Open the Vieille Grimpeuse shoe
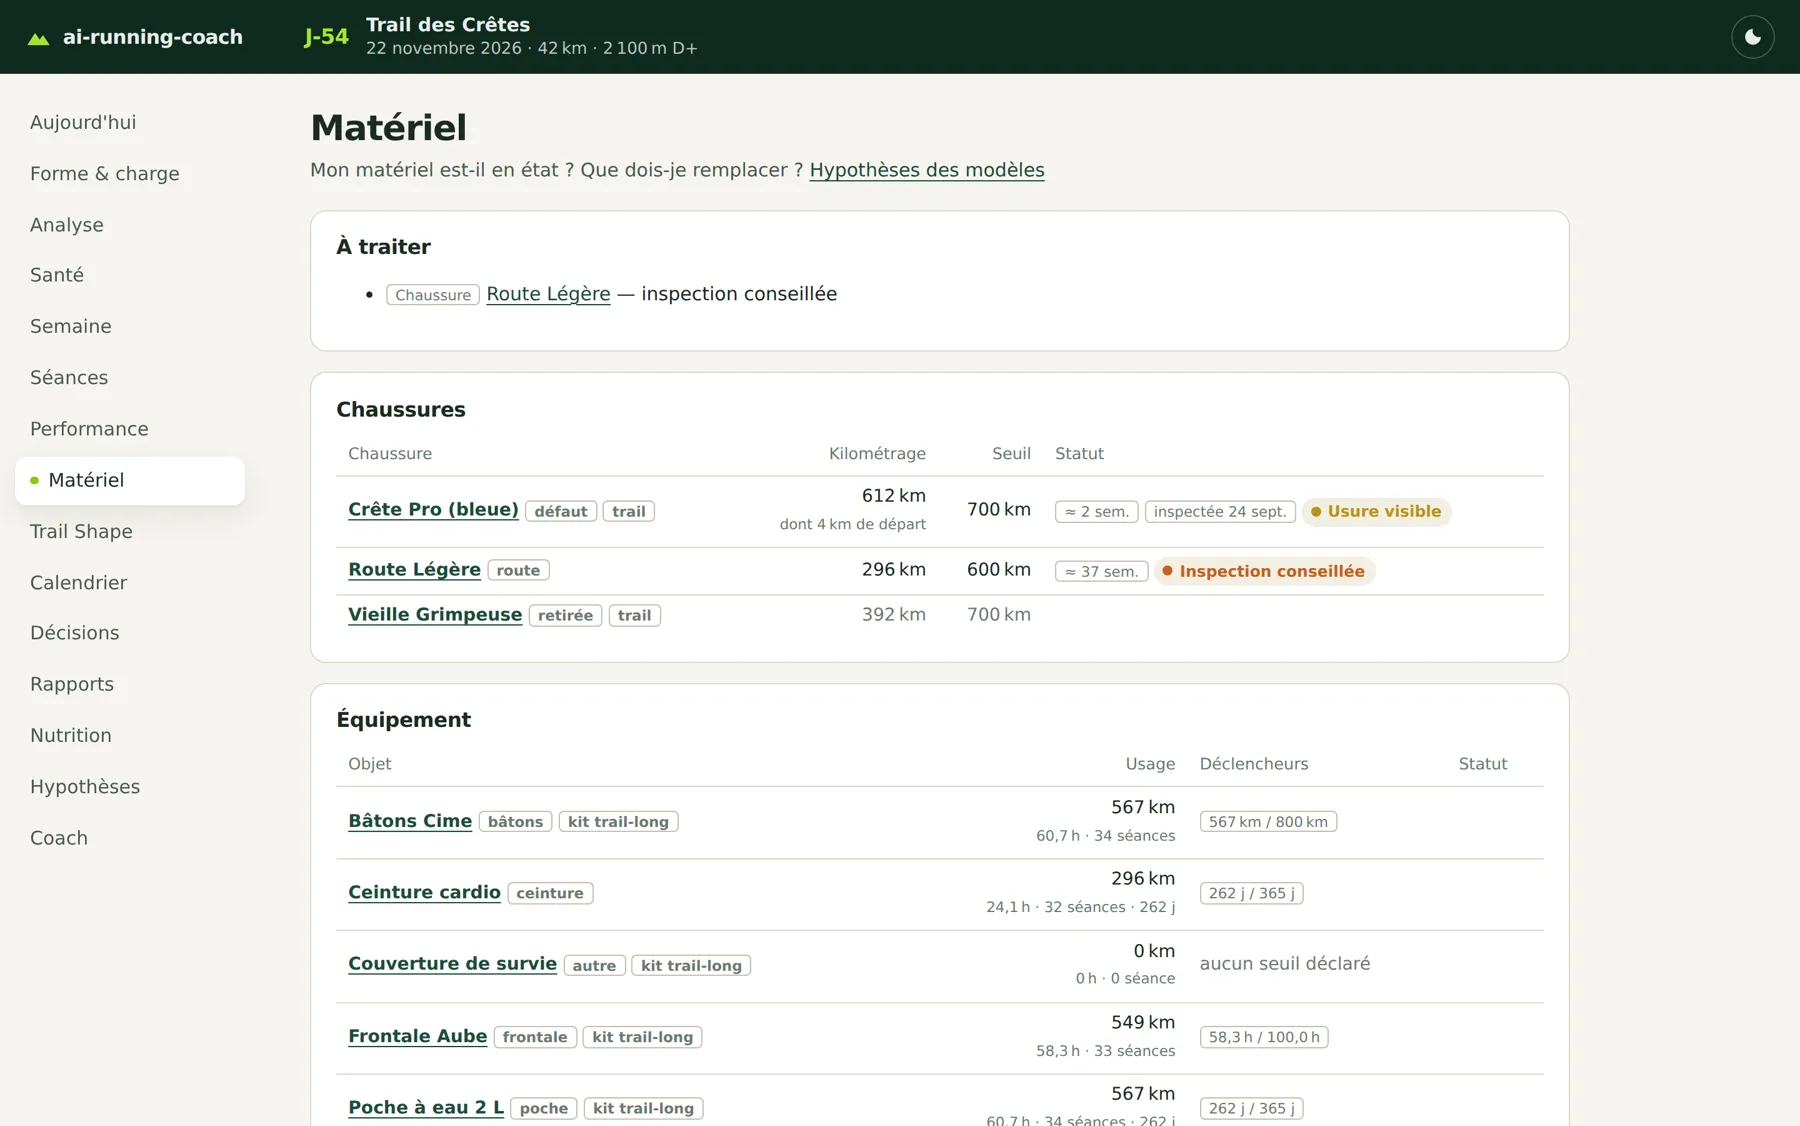1800x1126 pixels. [x=435, y=615]
